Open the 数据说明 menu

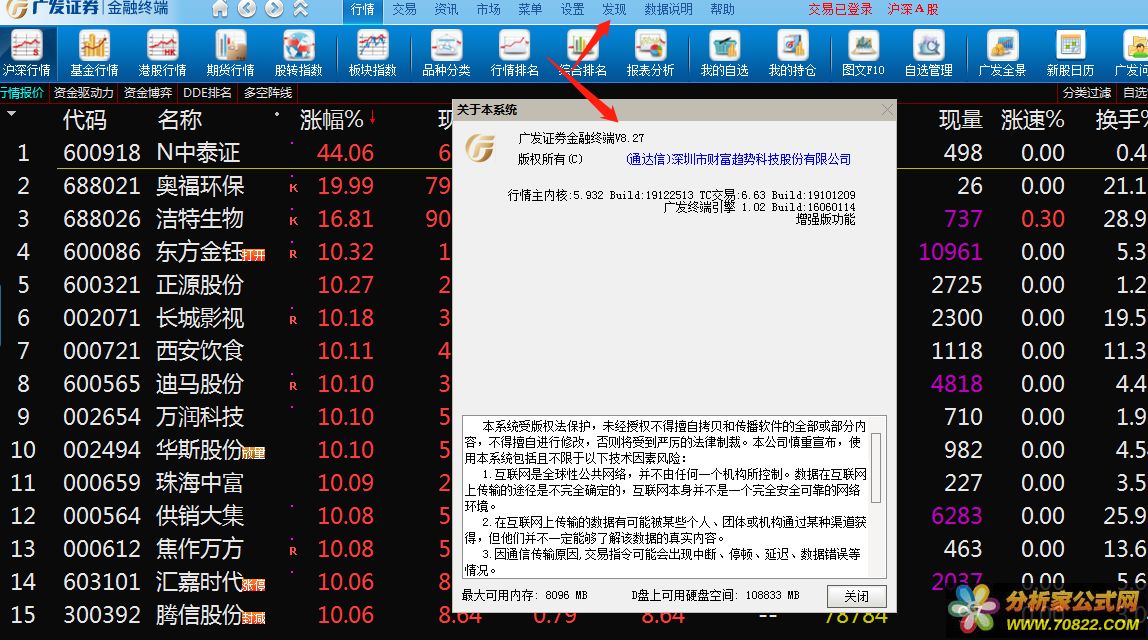(x=668, y=10)
